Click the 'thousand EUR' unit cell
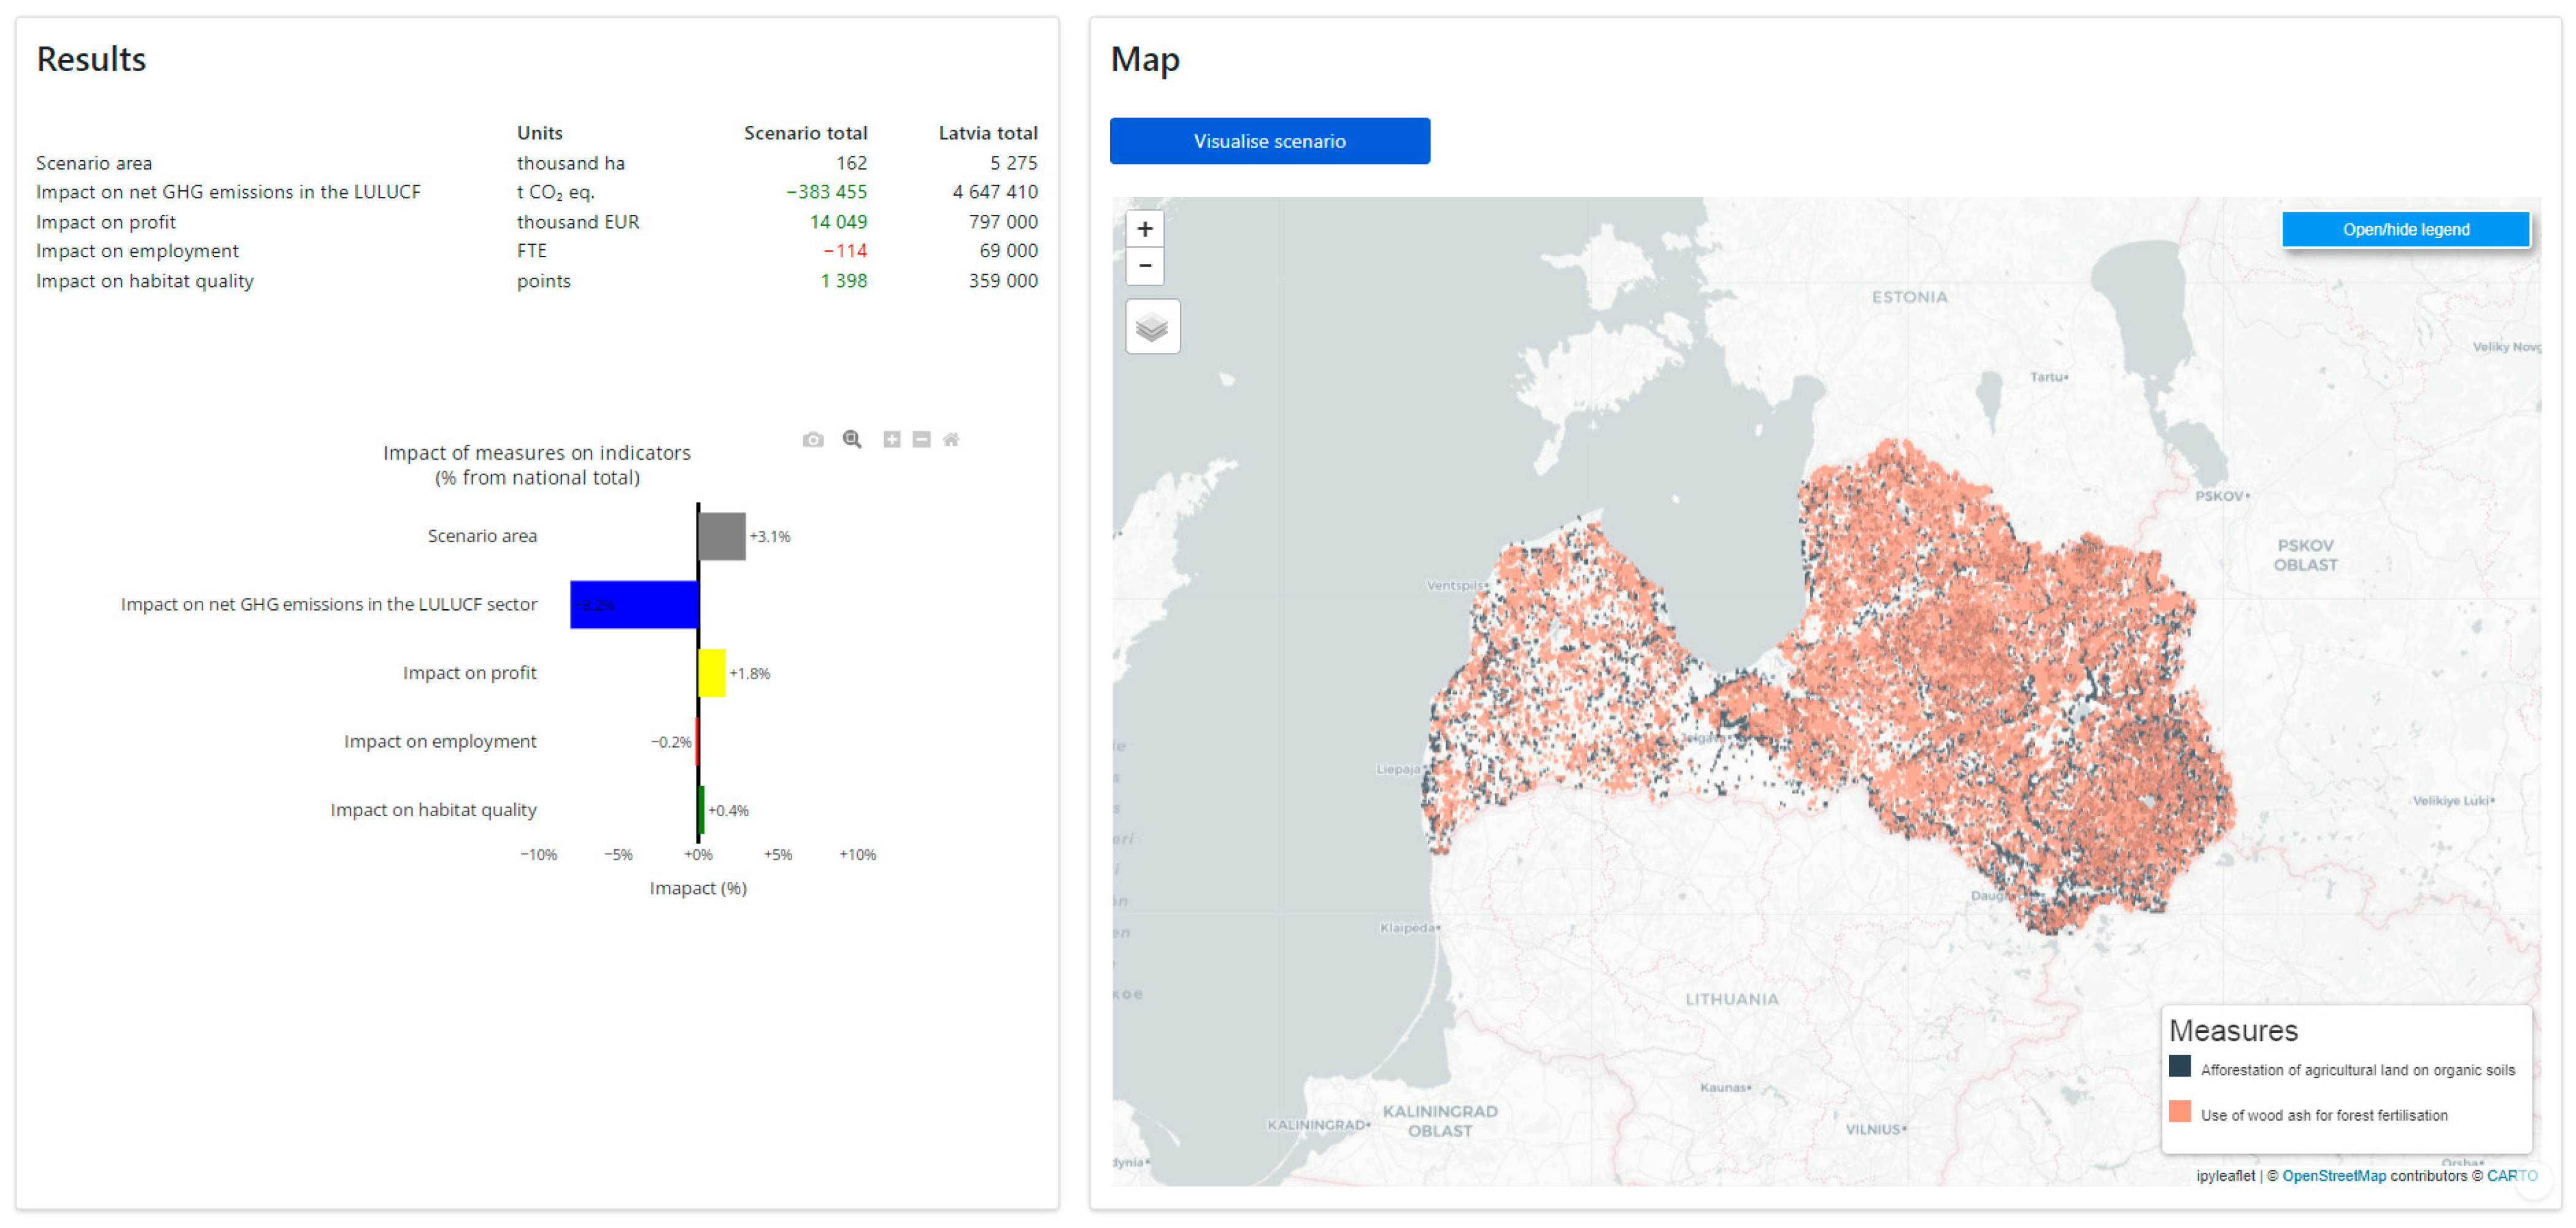 tap(577, 222)
